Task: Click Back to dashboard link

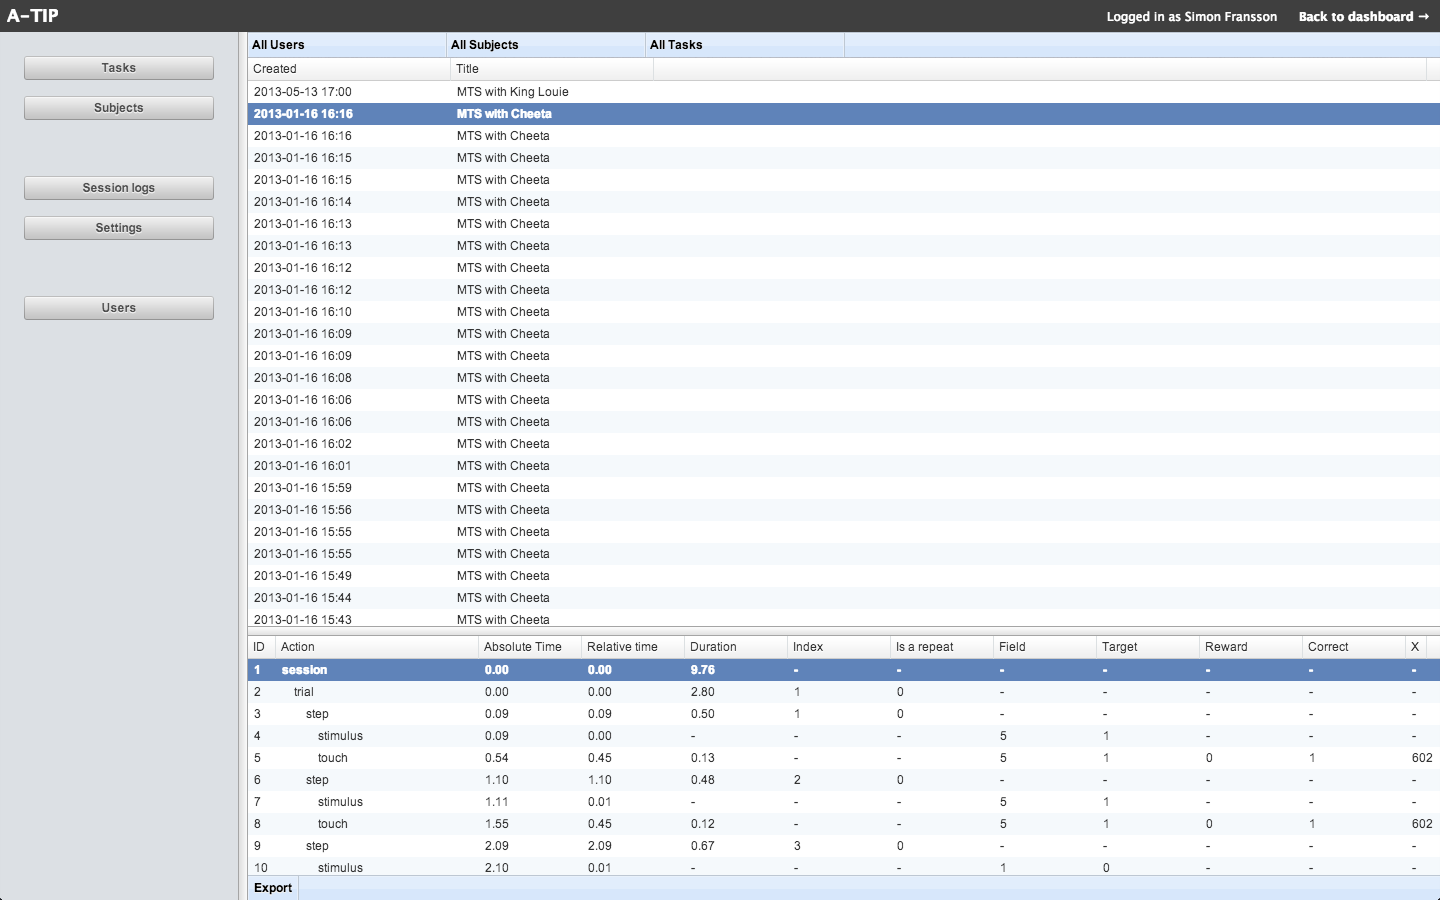Action: pos(1363,16)
